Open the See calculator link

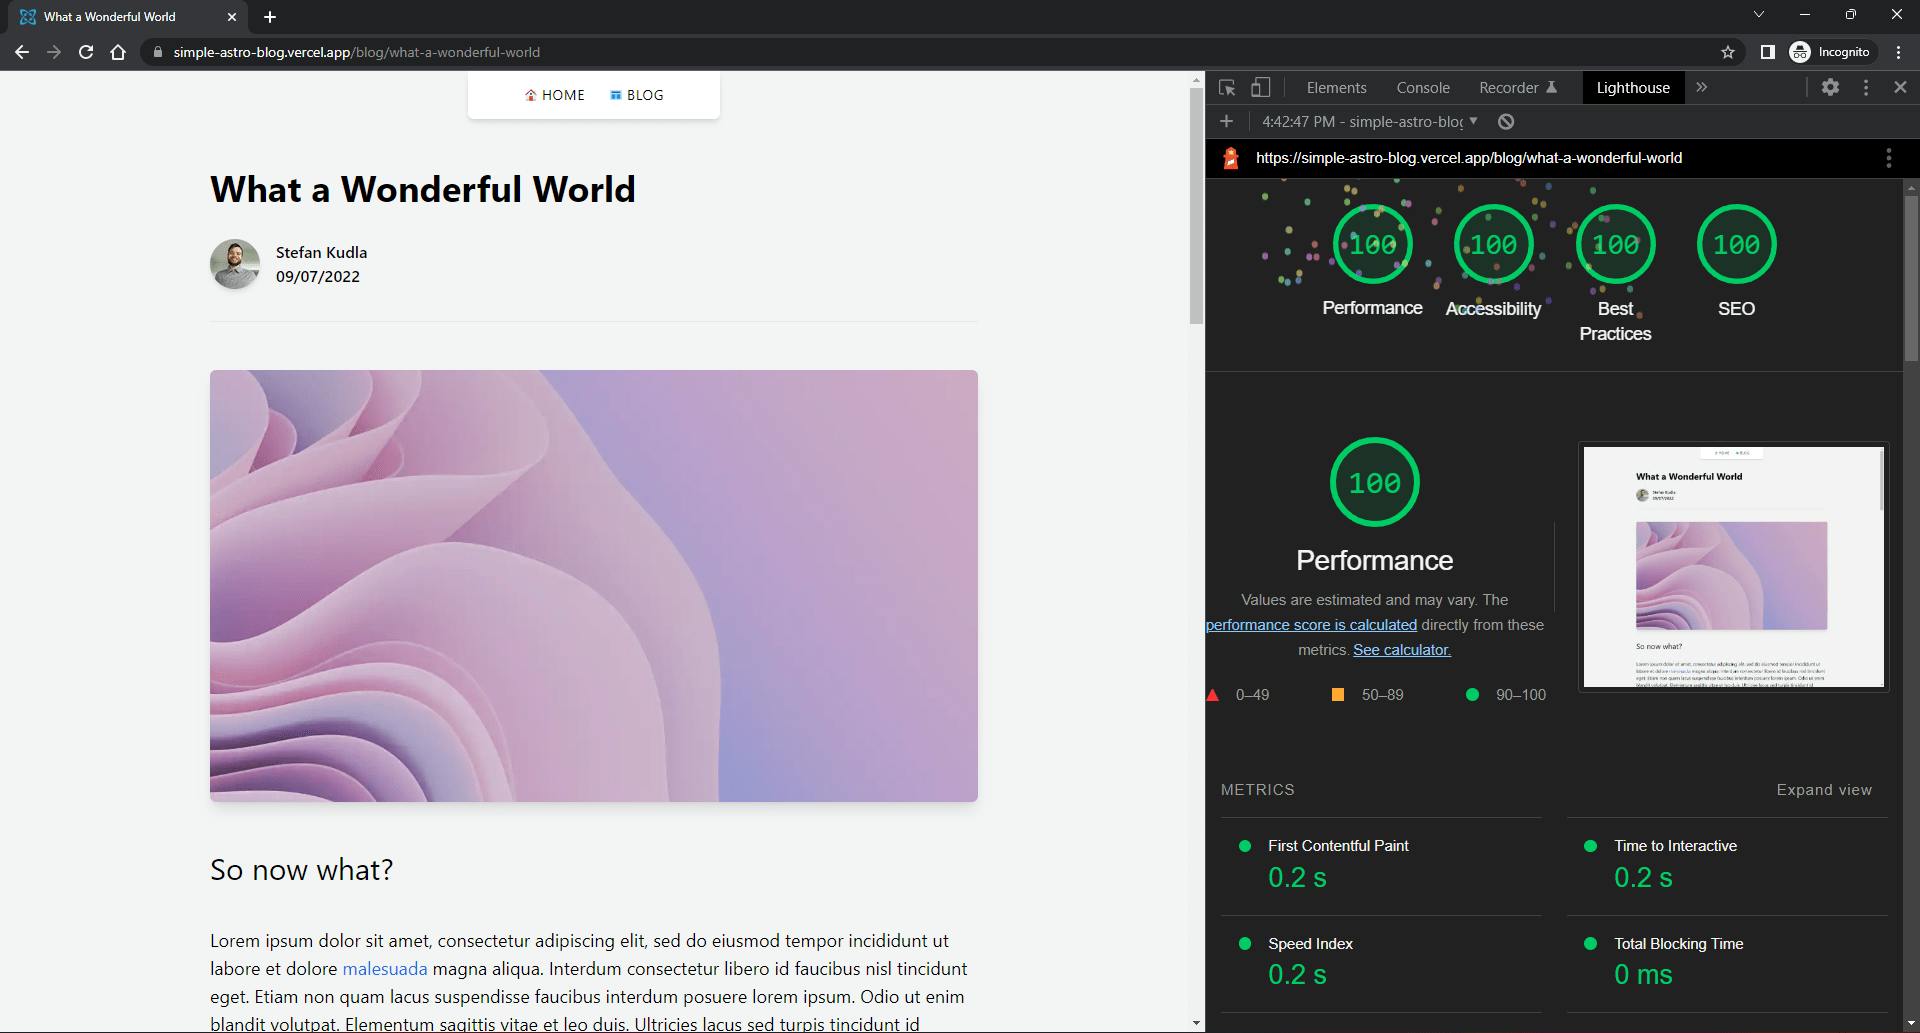(1401, 650)
